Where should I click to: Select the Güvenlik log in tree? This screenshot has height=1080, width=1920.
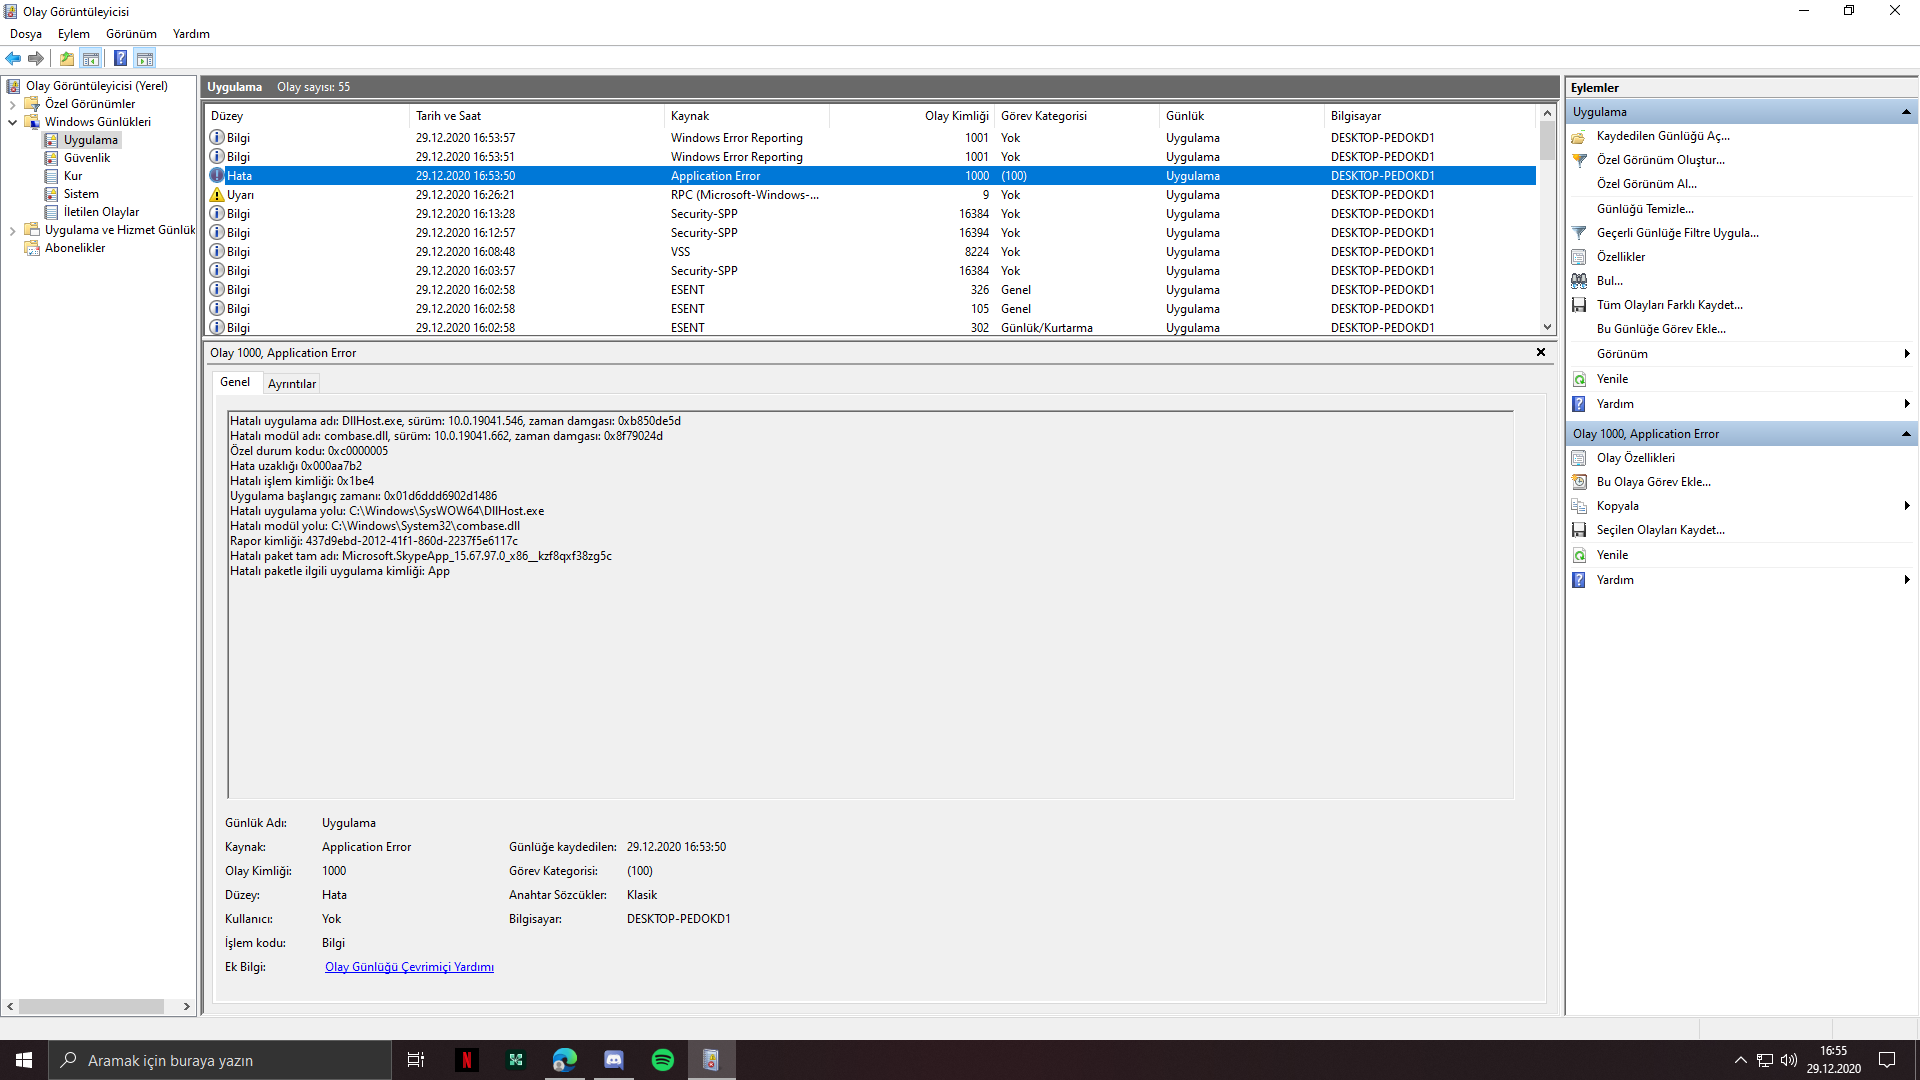pos(87,158)
